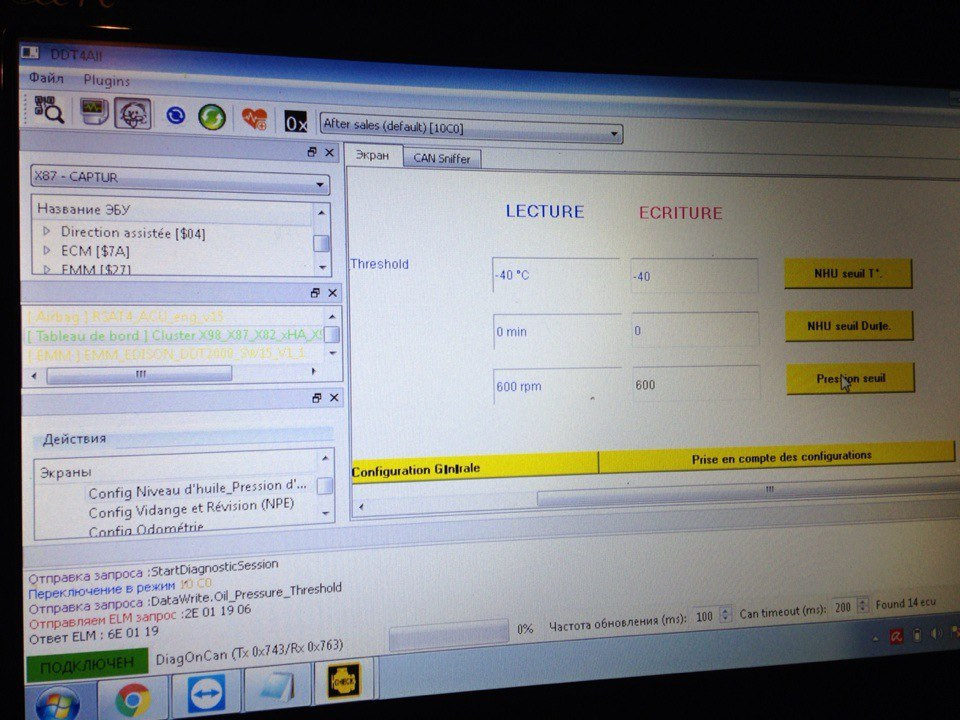960x720 pixels.
Task: Select the Tableau de bord Cluster entry
Action: 174,336
